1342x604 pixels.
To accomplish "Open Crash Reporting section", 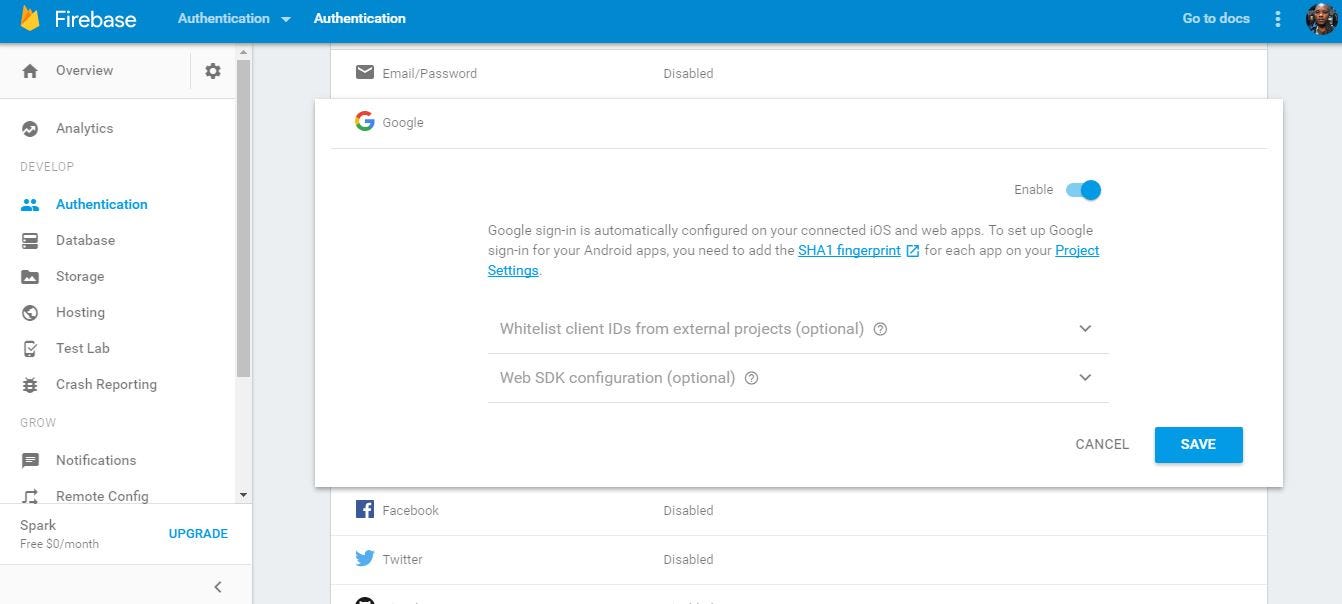I will [106, 384].
